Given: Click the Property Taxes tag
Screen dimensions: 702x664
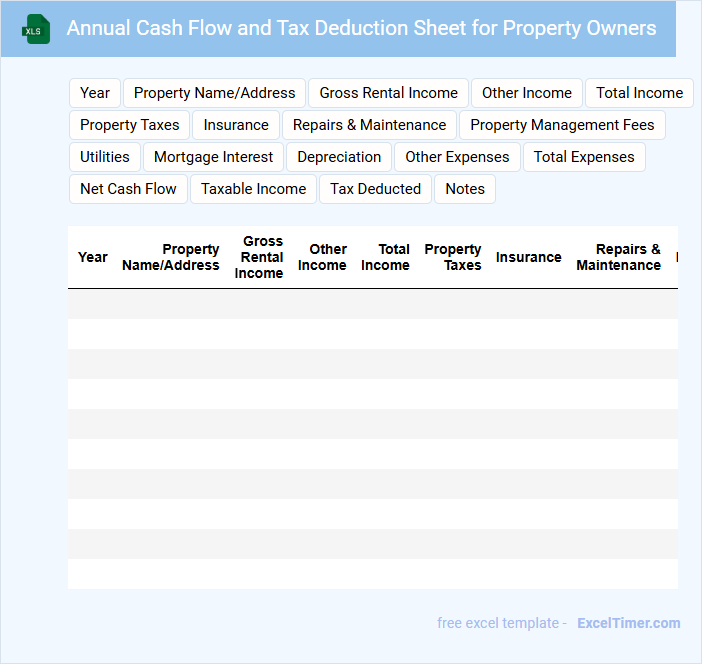Looking at the screenshot, I should [x=130, y=125].
